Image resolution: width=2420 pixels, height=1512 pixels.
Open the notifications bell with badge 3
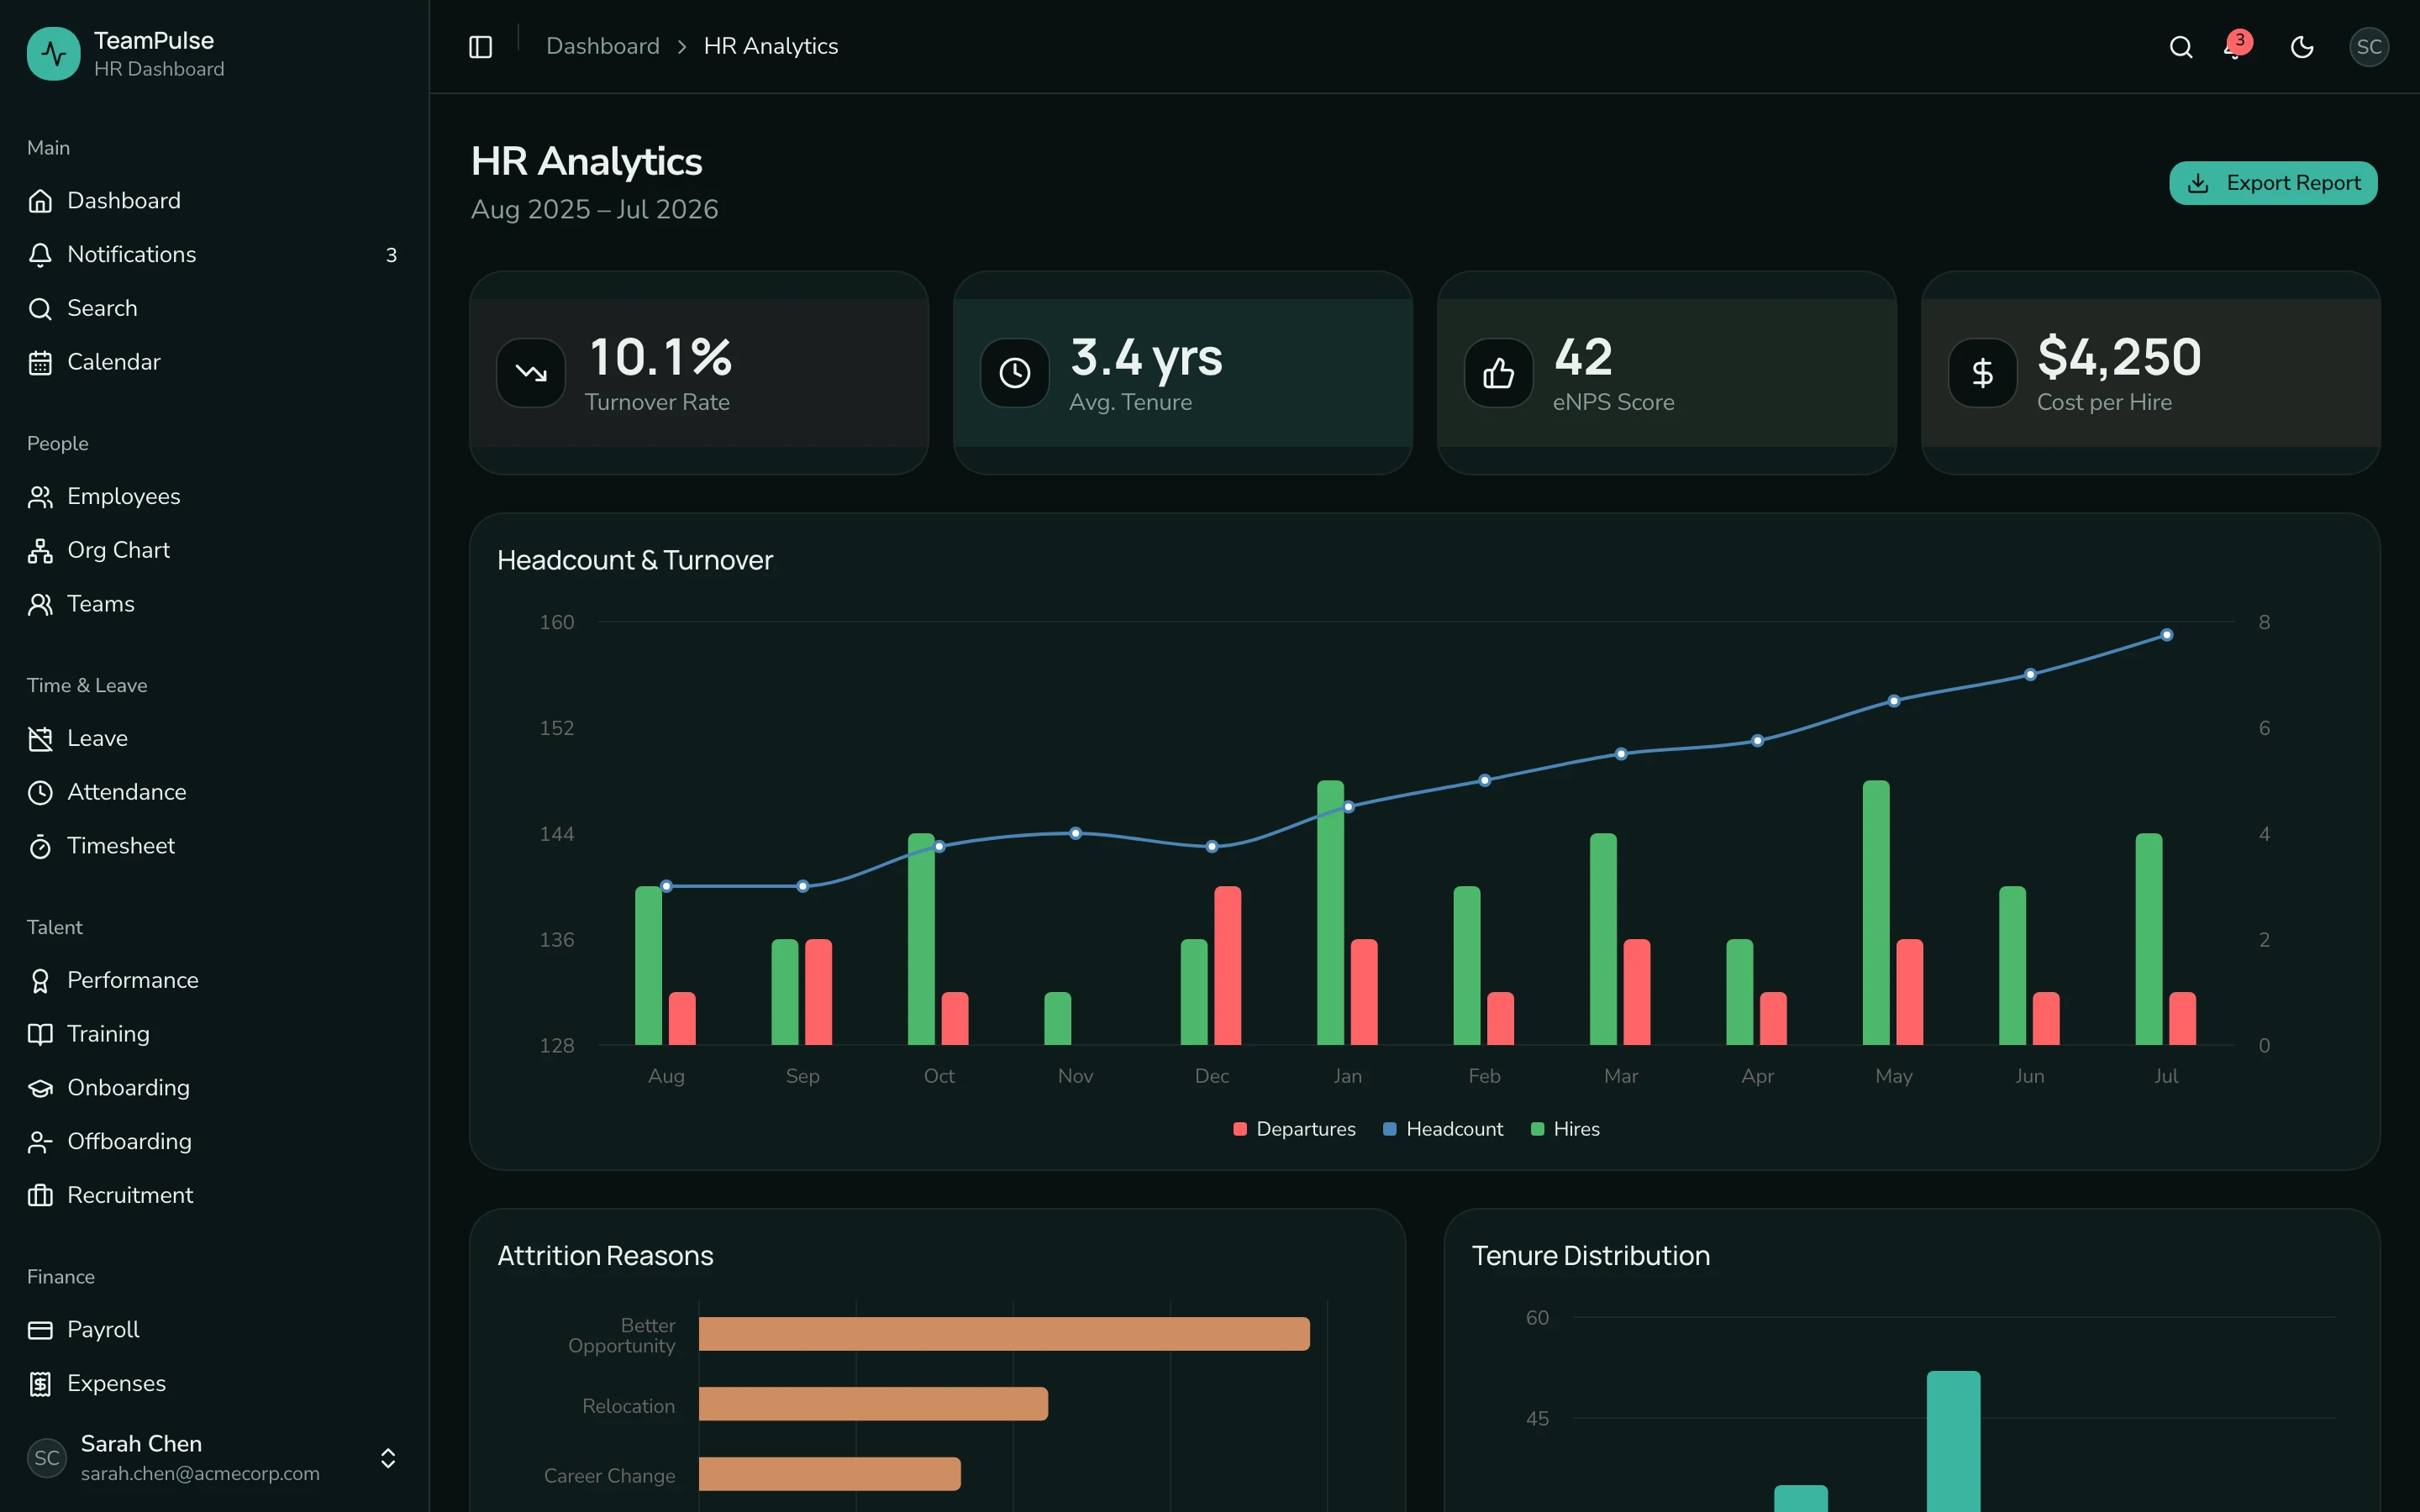point(2238,46)
